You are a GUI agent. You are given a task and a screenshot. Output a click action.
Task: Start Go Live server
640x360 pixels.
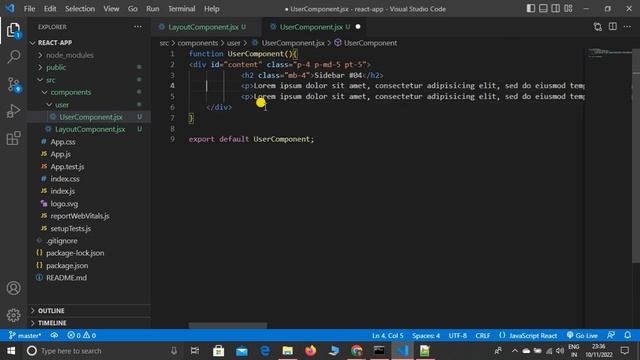click(x=582, y=336)
